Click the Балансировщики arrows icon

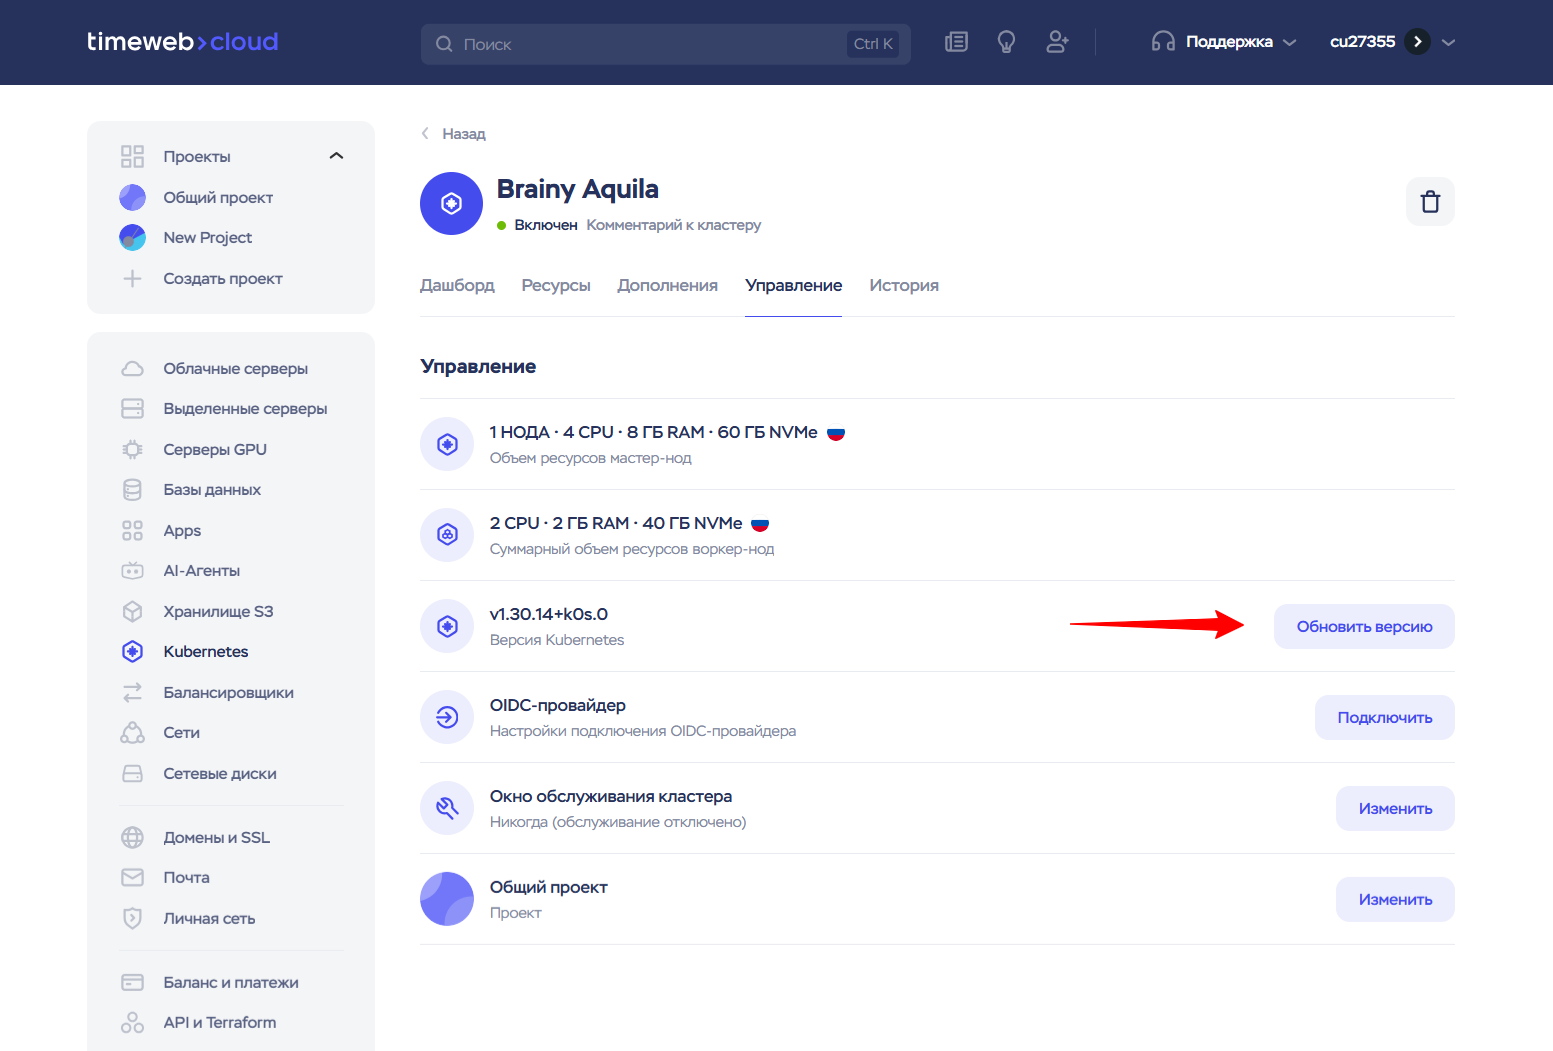[x=132, y=693]
